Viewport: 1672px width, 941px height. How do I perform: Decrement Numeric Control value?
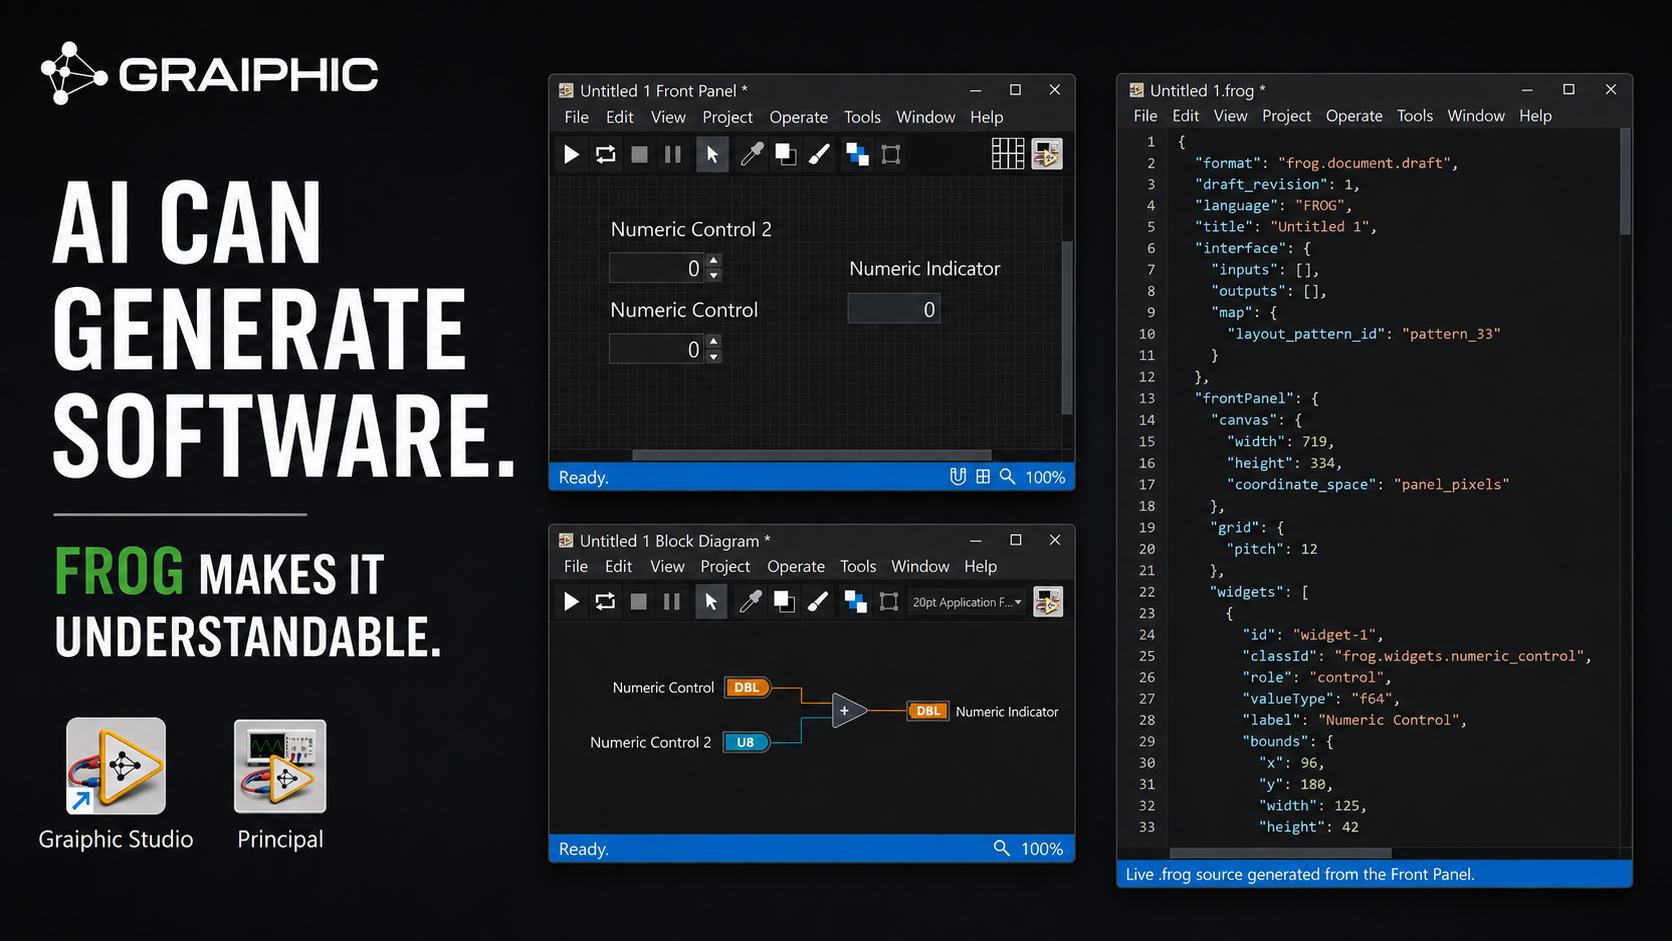(714, 357)
